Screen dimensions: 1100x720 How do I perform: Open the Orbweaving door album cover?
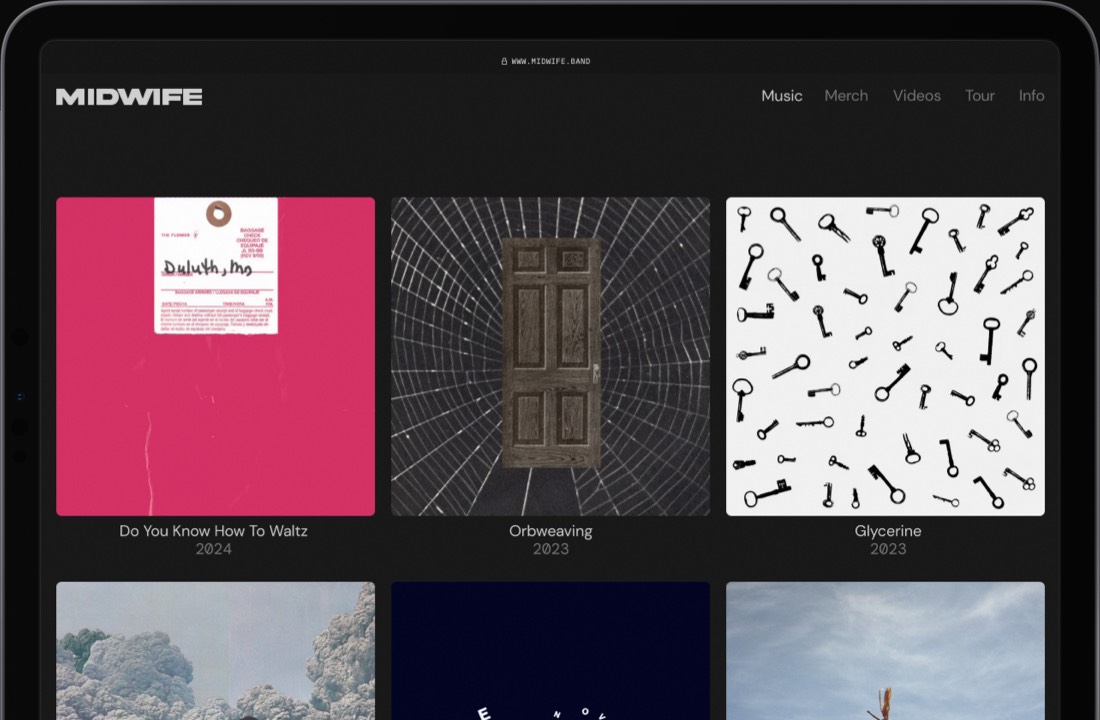coord(551,356)
